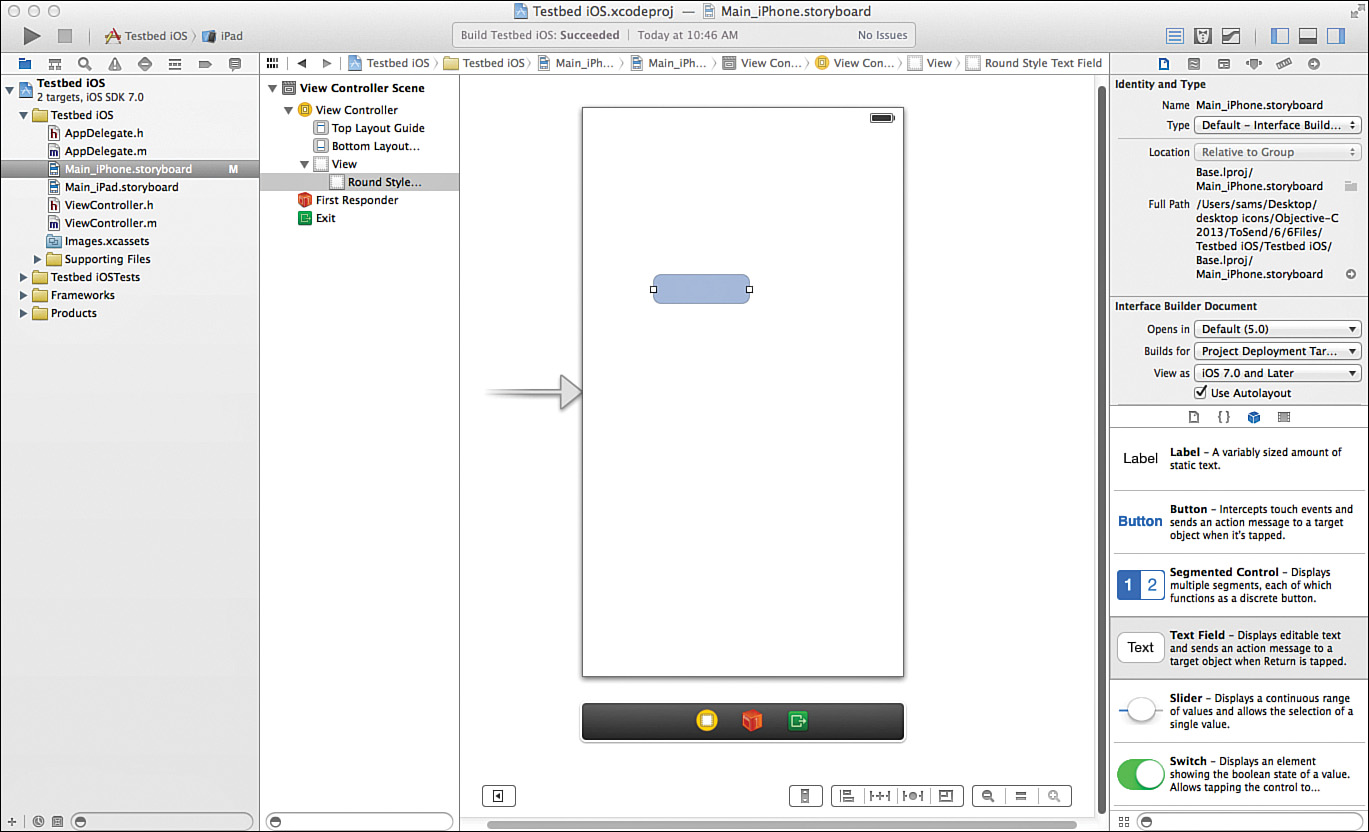Image resolution: width=1369 pixels, height=832 pixels.
Task: Open the Media library
Action: click(x=1284, y=417)
